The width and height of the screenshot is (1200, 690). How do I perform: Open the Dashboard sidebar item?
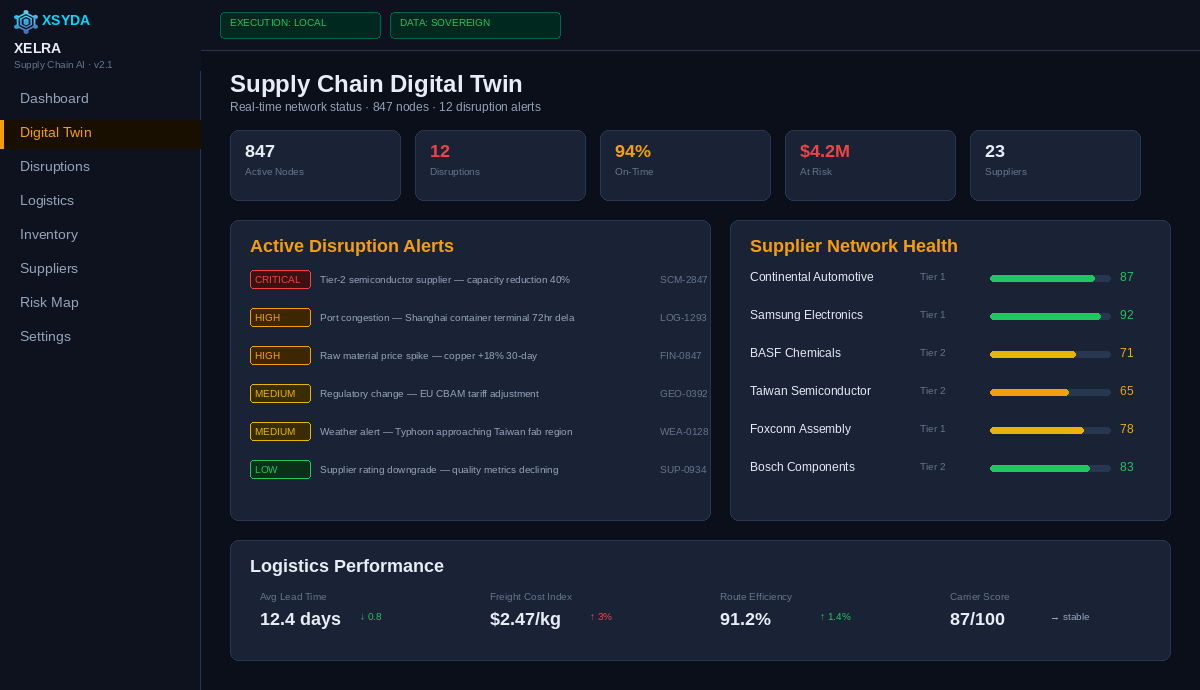tap(54, 99)
